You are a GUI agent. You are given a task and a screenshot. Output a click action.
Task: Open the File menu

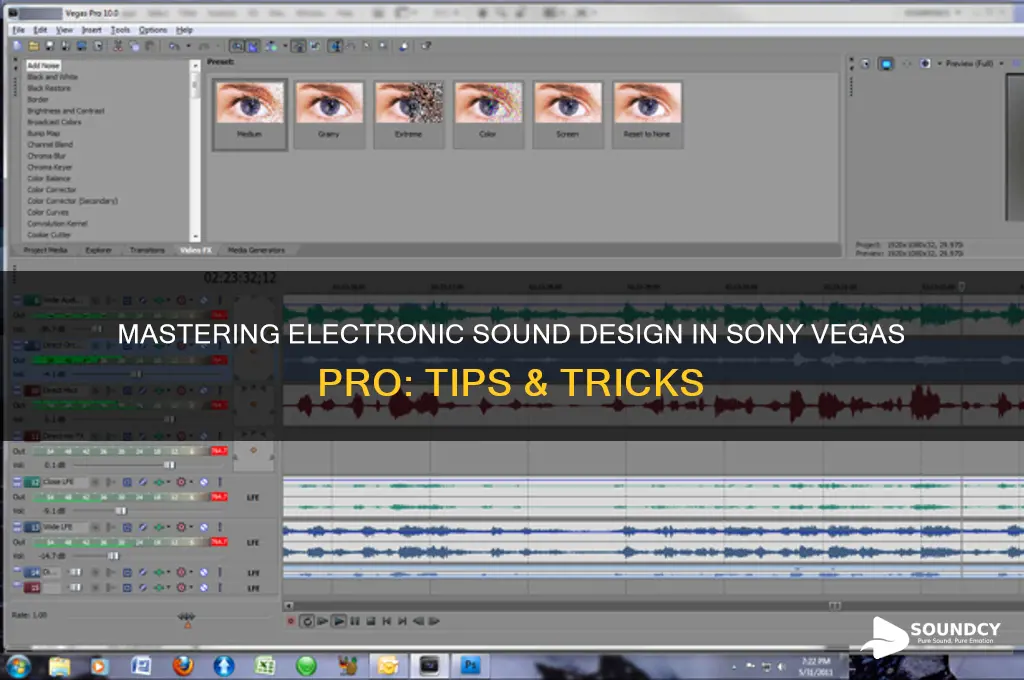(x=18, y=30)
